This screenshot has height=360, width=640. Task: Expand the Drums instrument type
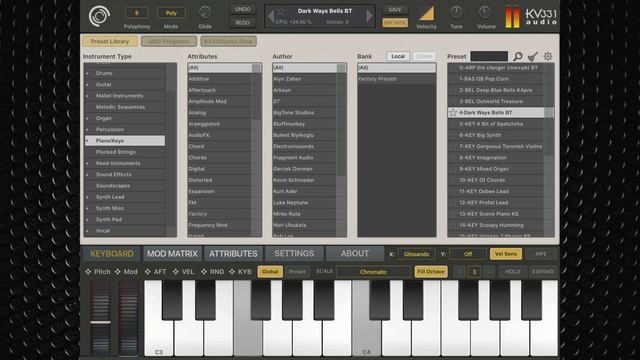tap(87, 73)
